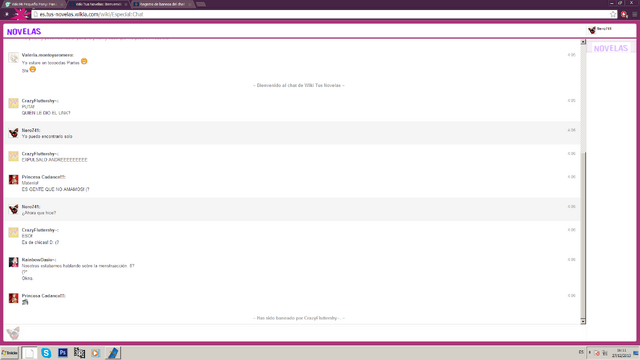Viewport: 640px width, 360px height.
Task: Bookmark this page with the star icon
Action: point(613,14)
